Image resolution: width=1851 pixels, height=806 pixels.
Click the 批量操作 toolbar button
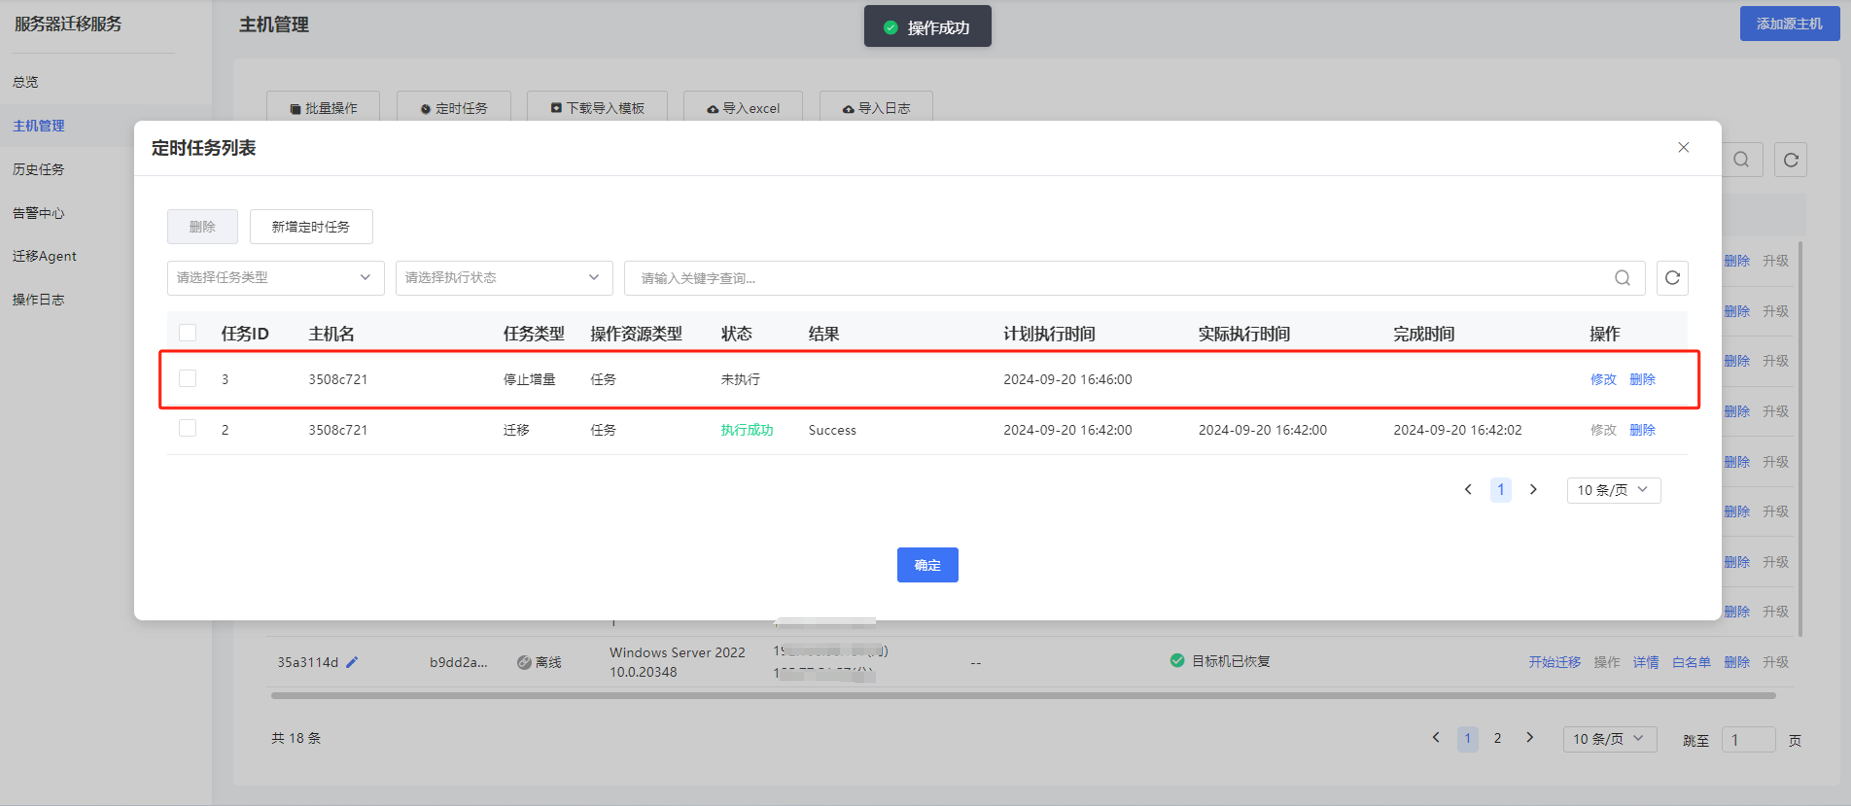[323, 107]
